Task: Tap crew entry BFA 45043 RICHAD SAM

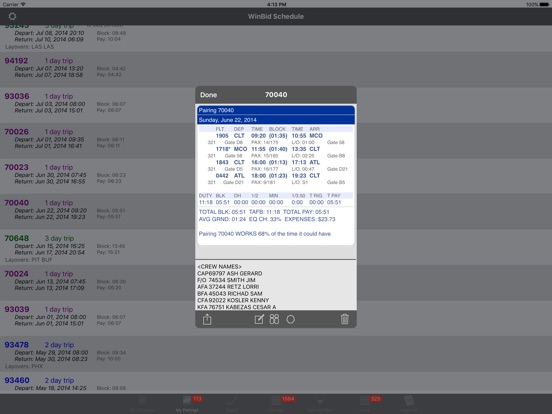Action: 230,293
